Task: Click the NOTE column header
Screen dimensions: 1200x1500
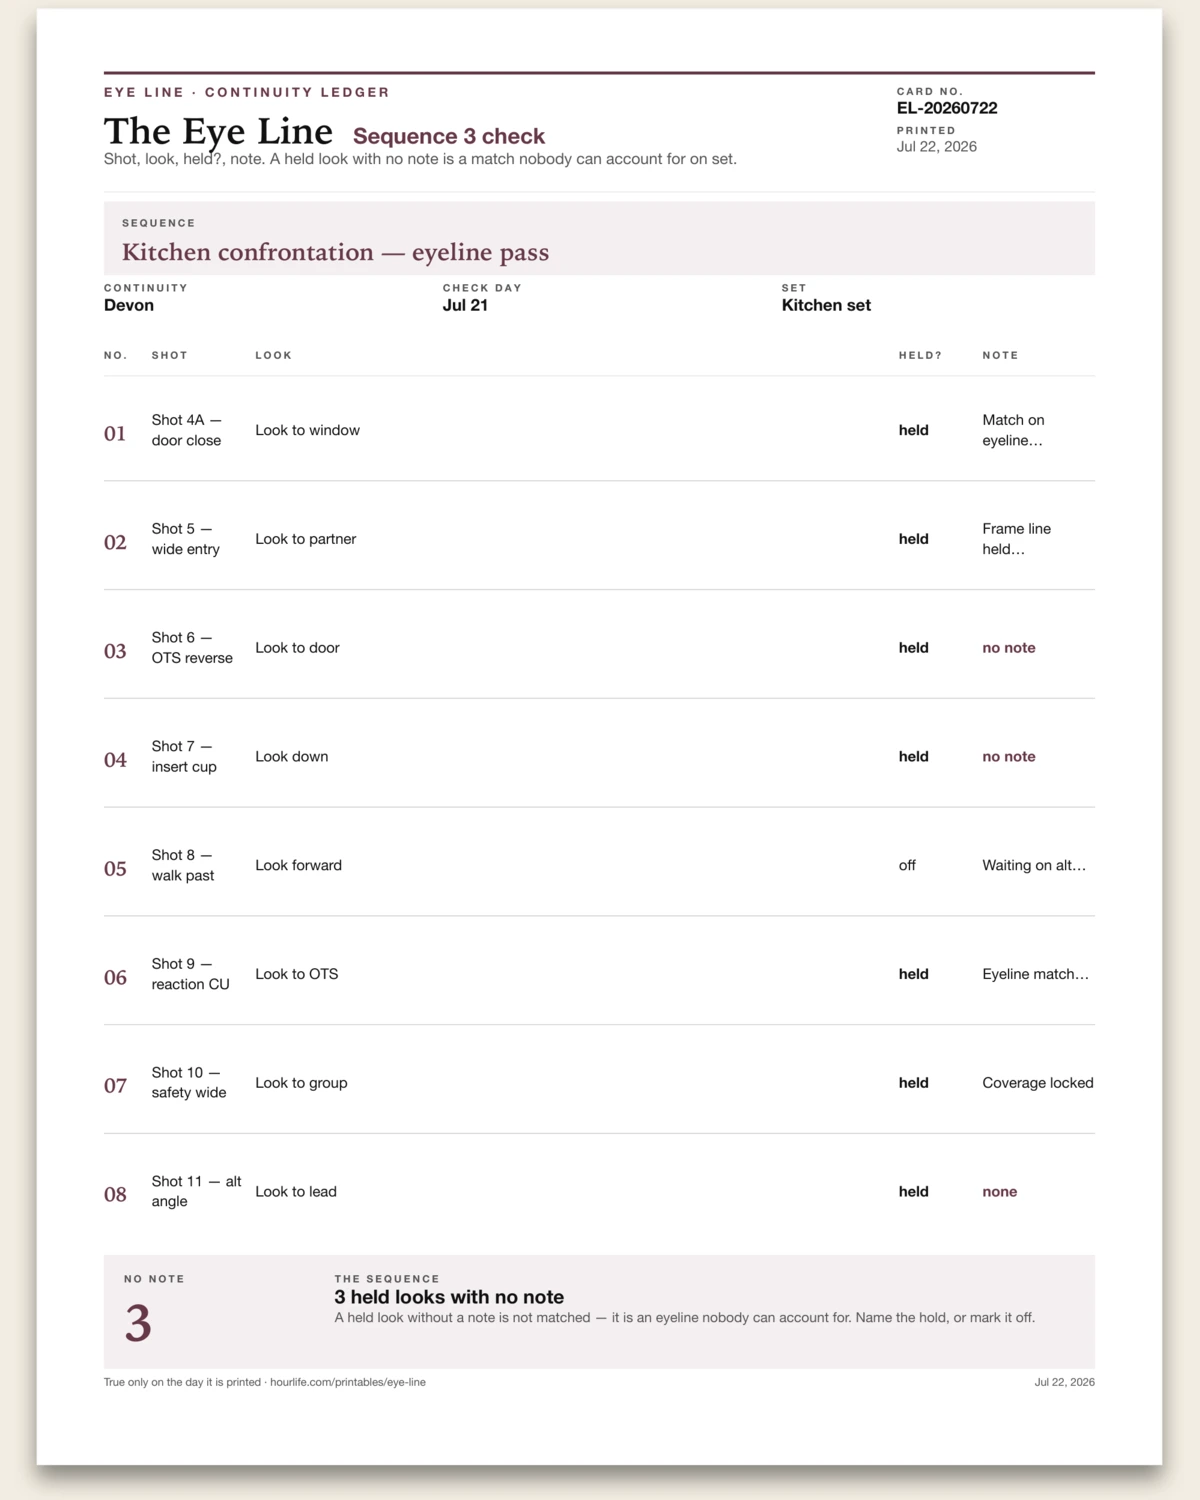Action: click(1000, 355)
